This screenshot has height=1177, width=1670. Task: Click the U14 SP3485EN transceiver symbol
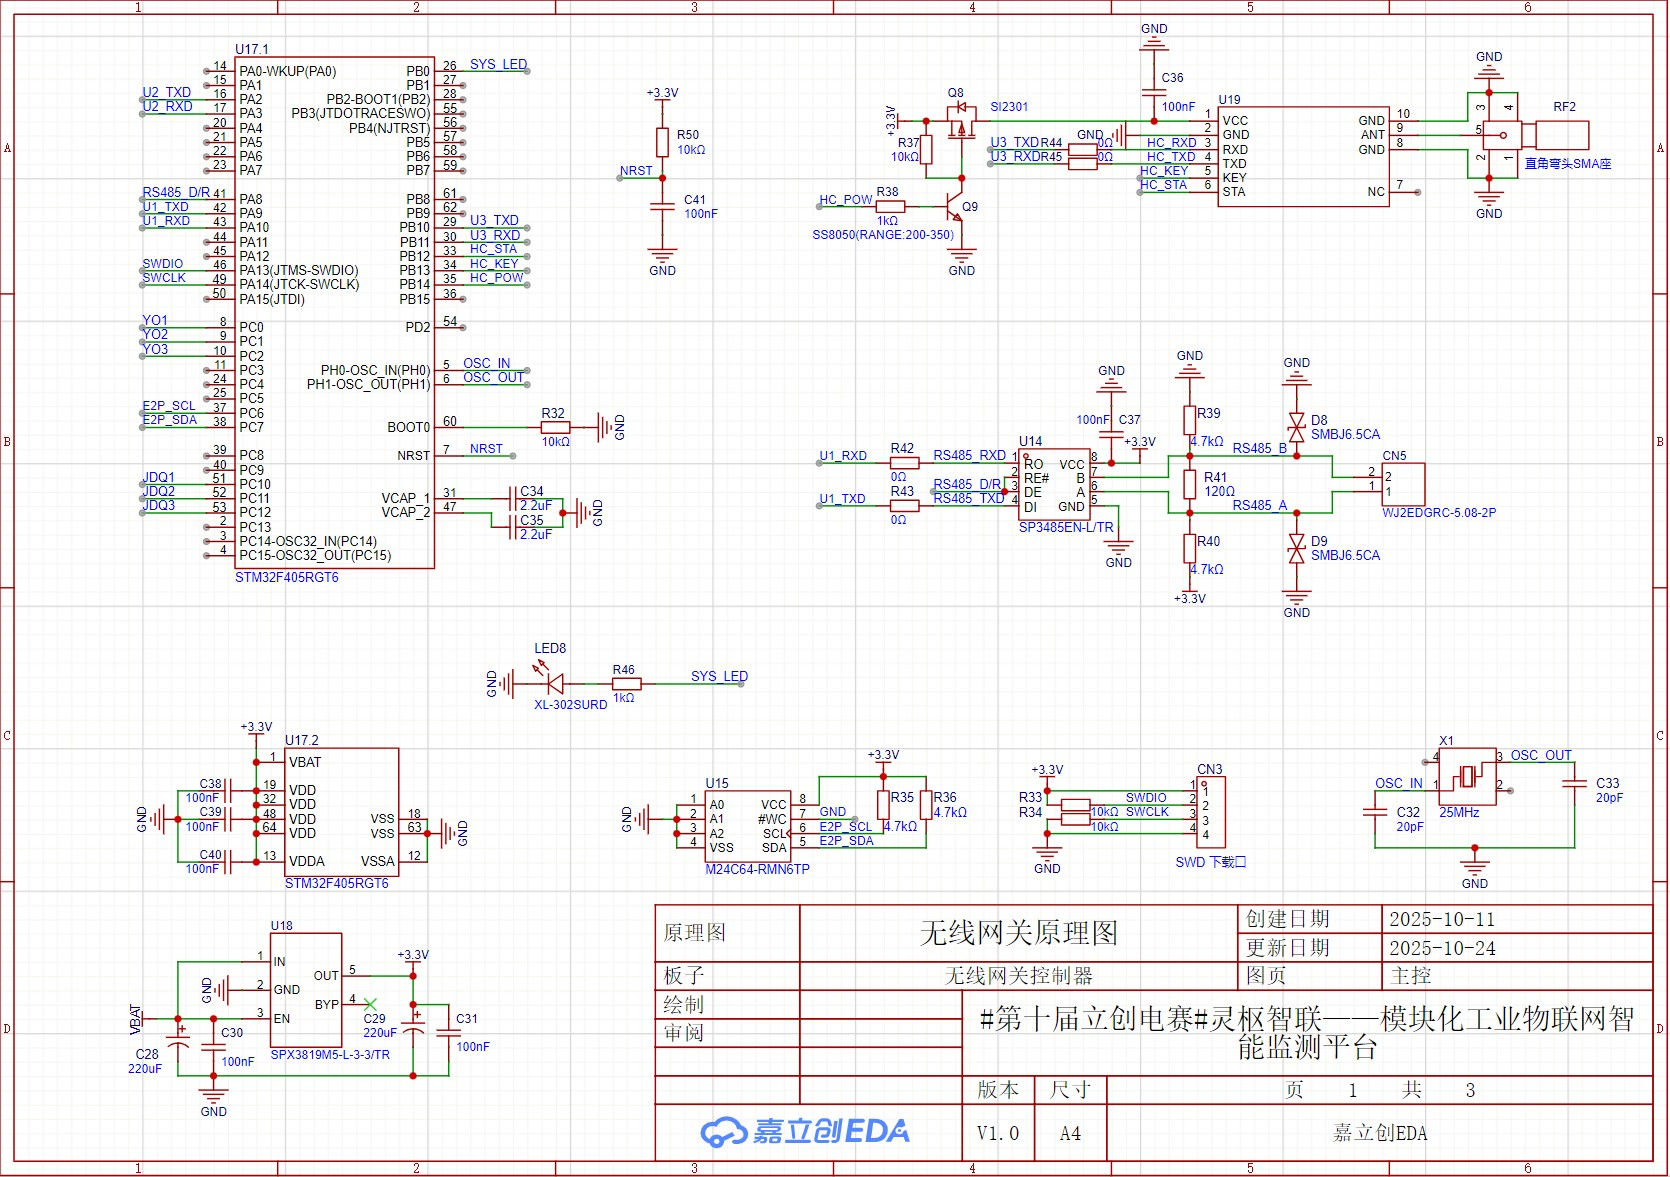click(x=1055, y=484)
